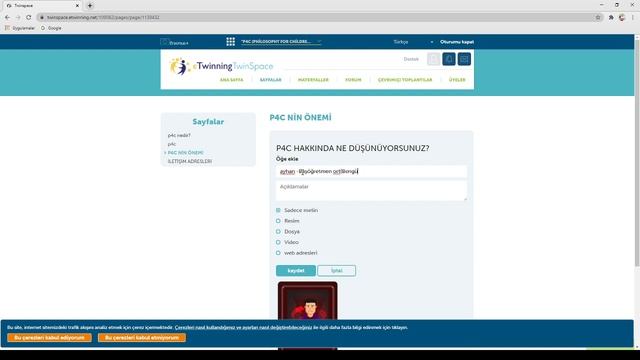Image resolution: width=640 pixels, height=360 pixels.
Task: Open the browser extensions puzzle icon
Action: 611,17
